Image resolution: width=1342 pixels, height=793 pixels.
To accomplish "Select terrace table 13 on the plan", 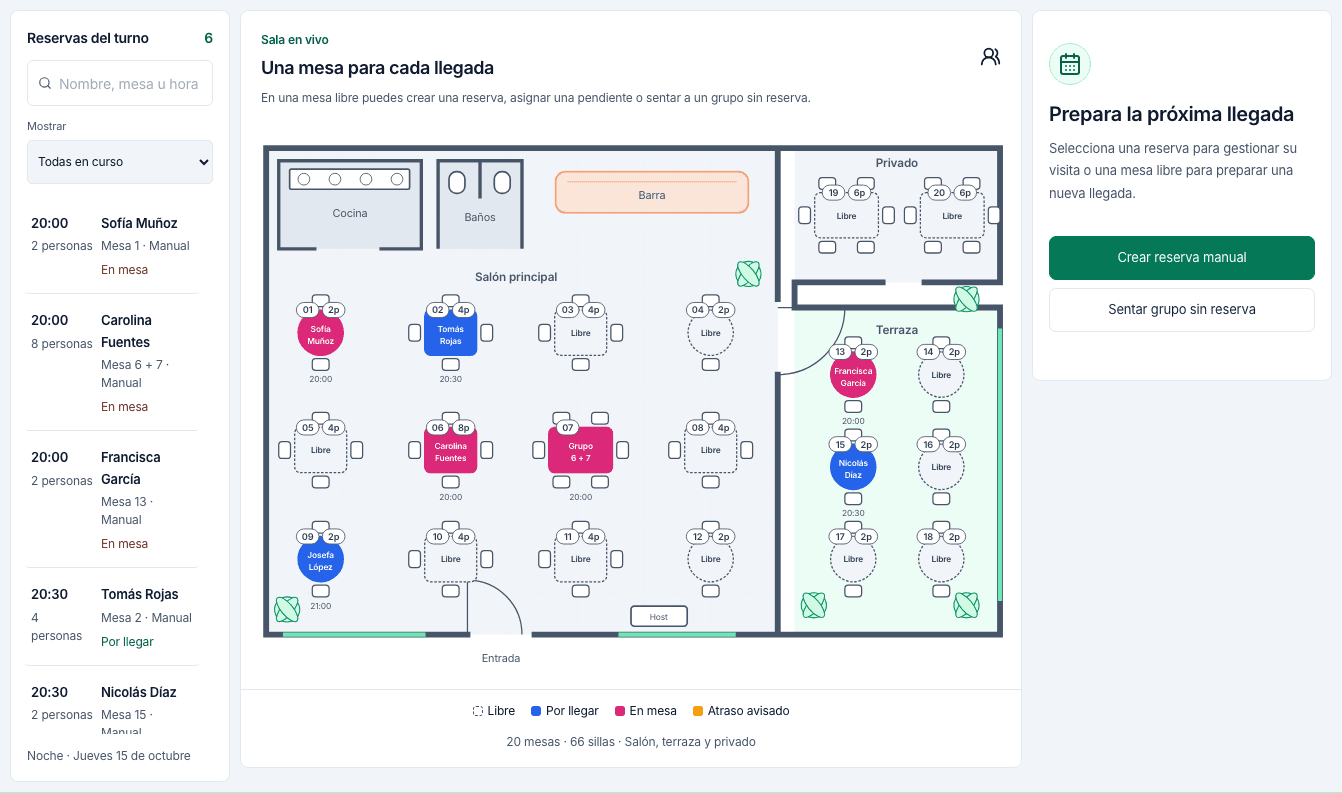I will tap(853, 375).
